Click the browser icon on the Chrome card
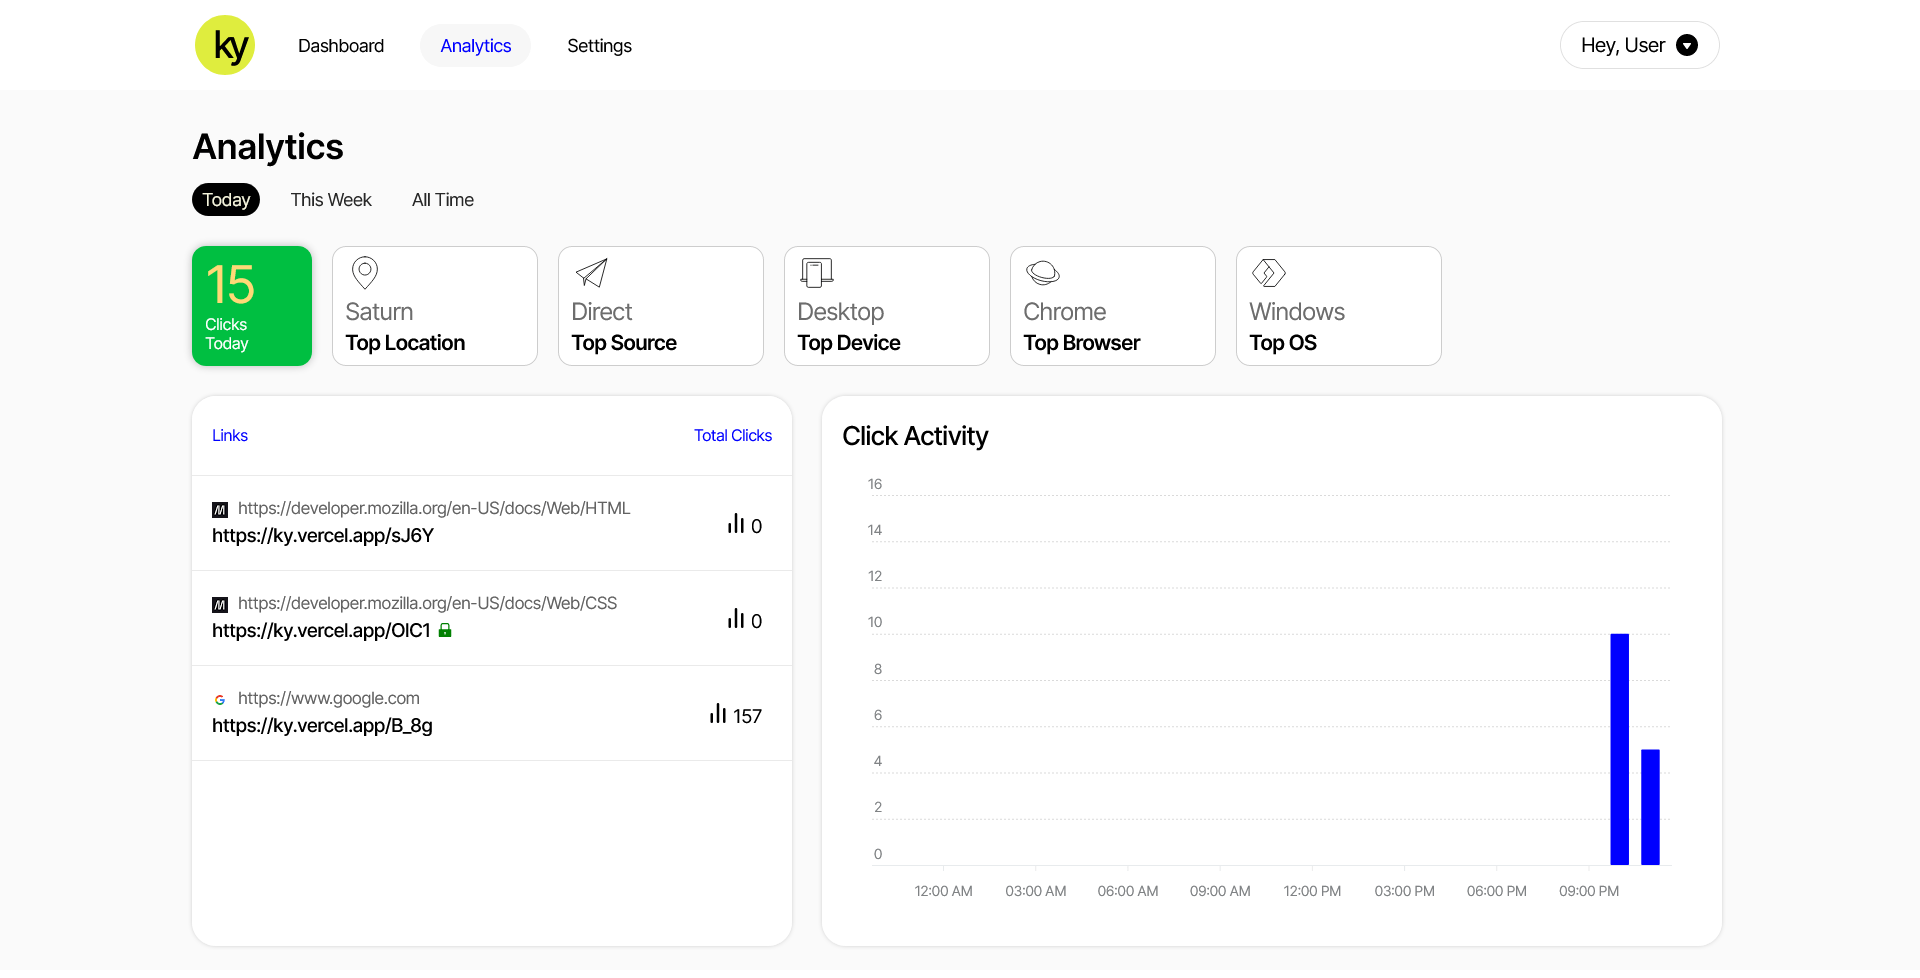This screenshot has width=1920, height=978. (1041, 272)
